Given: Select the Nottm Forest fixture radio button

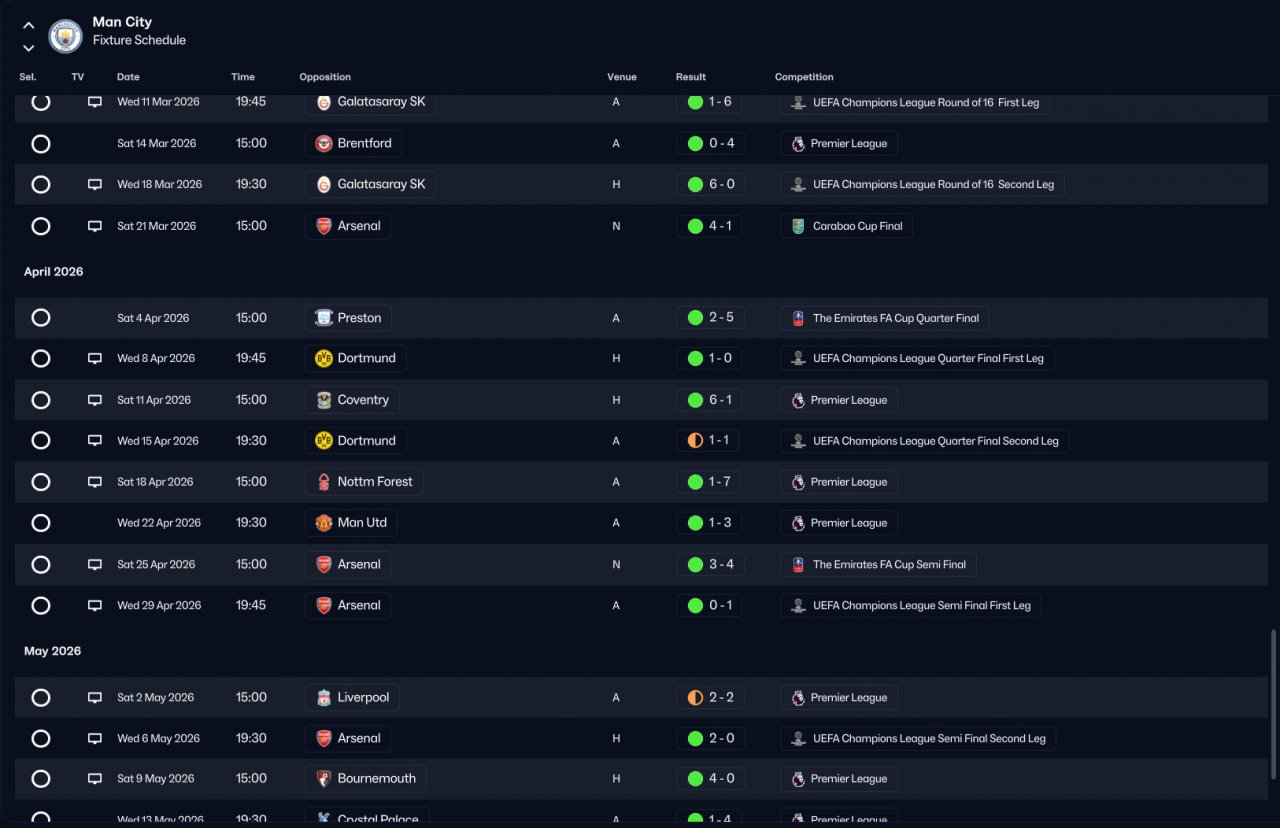Looking at the screenshot, I should (x=41, y=482).
